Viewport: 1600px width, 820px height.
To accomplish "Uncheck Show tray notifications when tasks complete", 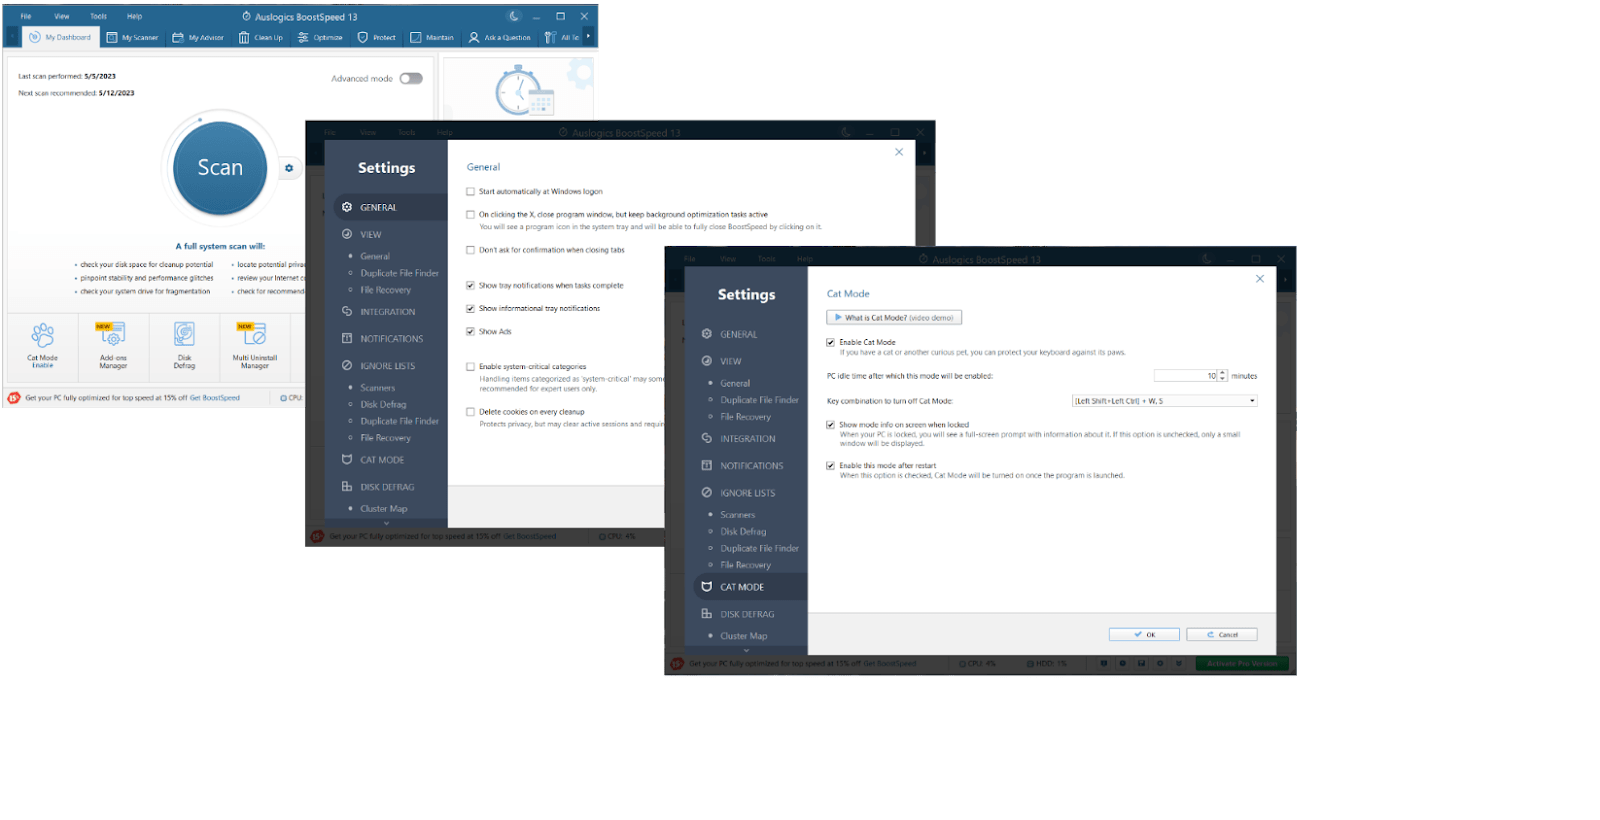I will (x=470, y=285).
